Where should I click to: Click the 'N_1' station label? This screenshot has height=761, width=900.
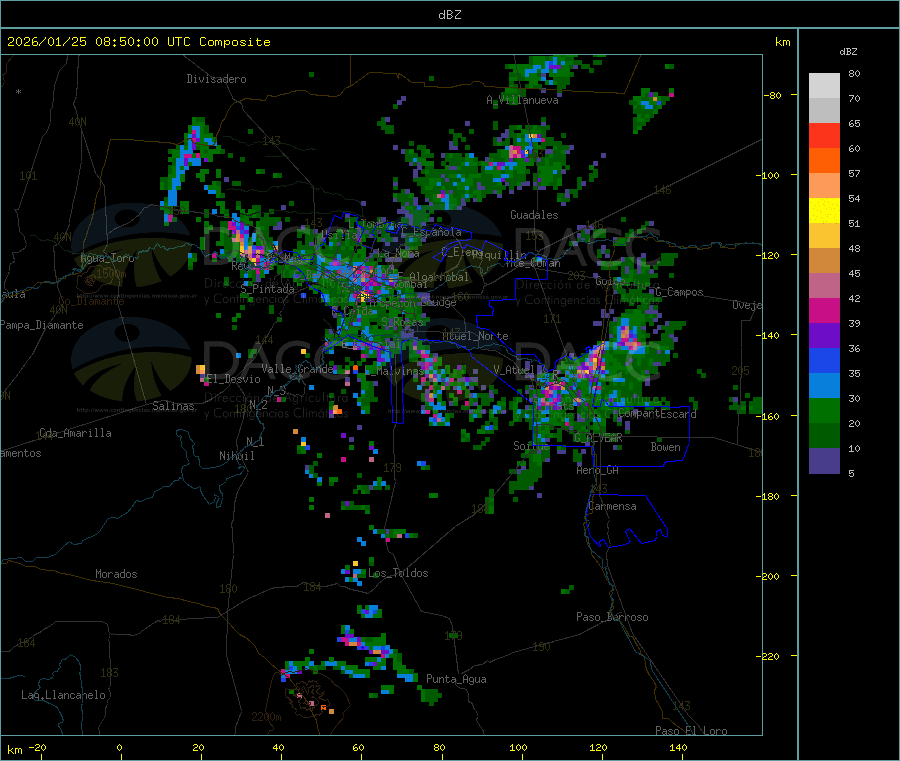point(255,441)
